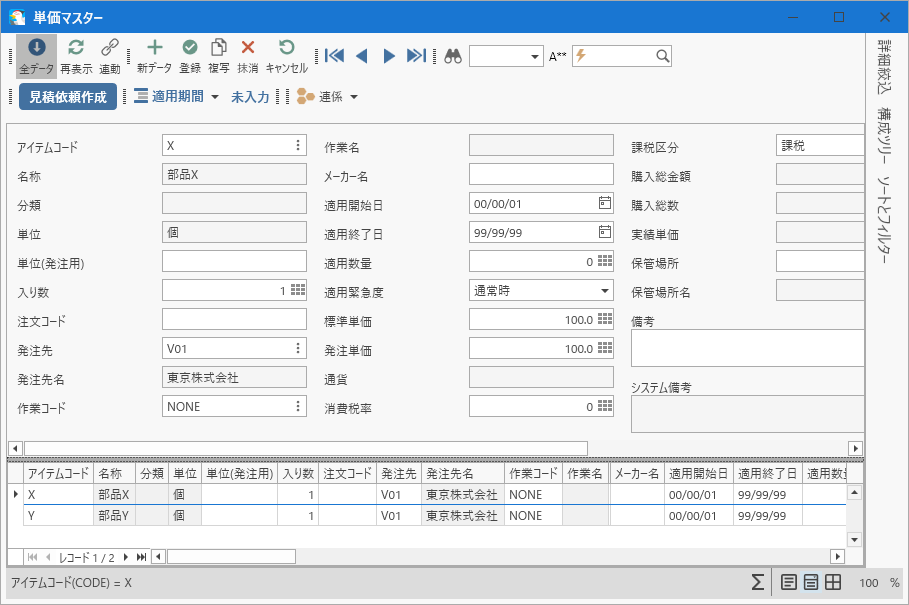Image resolution: width=909 pixels, height=605 pixels.
Task: Switch to grid layout view icon
Action: pyautogui.click(x=833, y=583)
